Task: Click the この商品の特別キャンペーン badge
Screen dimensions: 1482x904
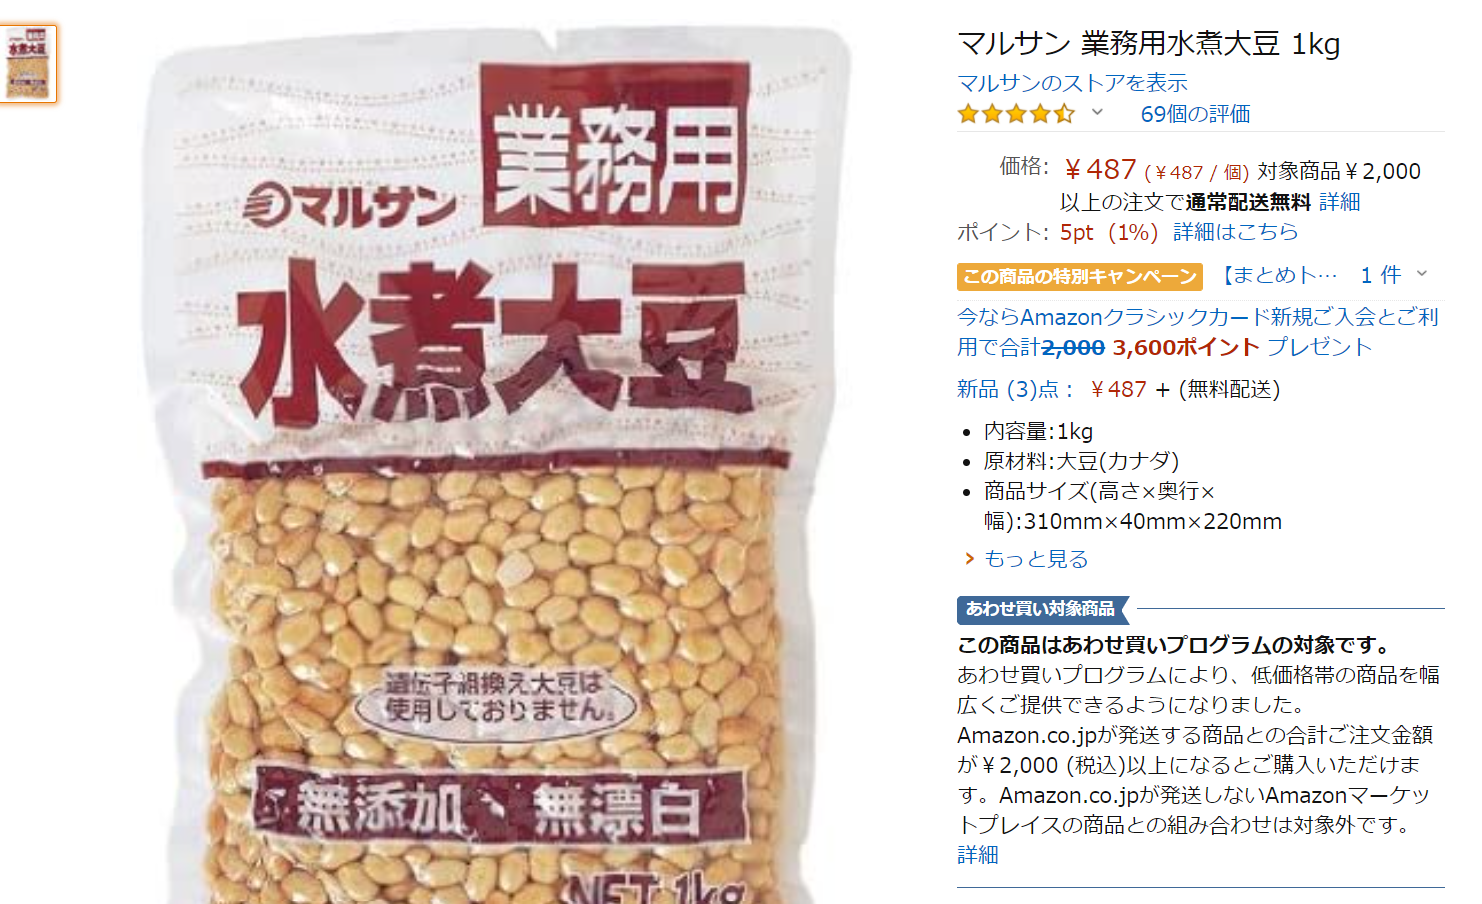Action: coord(1080,276)
